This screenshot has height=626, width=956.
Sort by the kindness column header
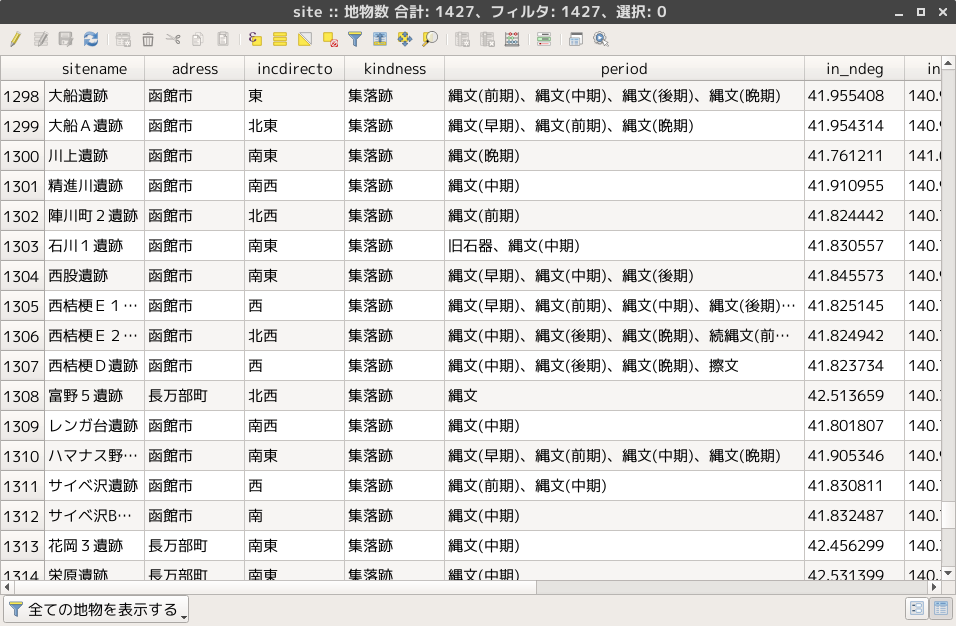[394, 69]
